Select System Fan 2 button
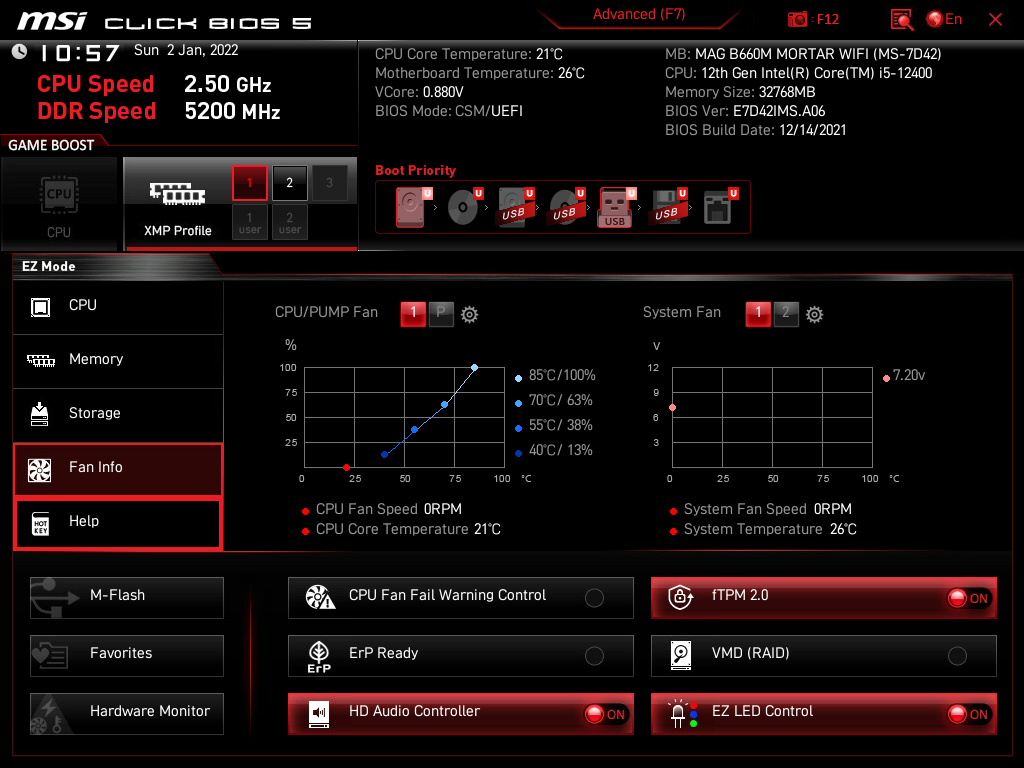1024x768 pixels. 786,314
